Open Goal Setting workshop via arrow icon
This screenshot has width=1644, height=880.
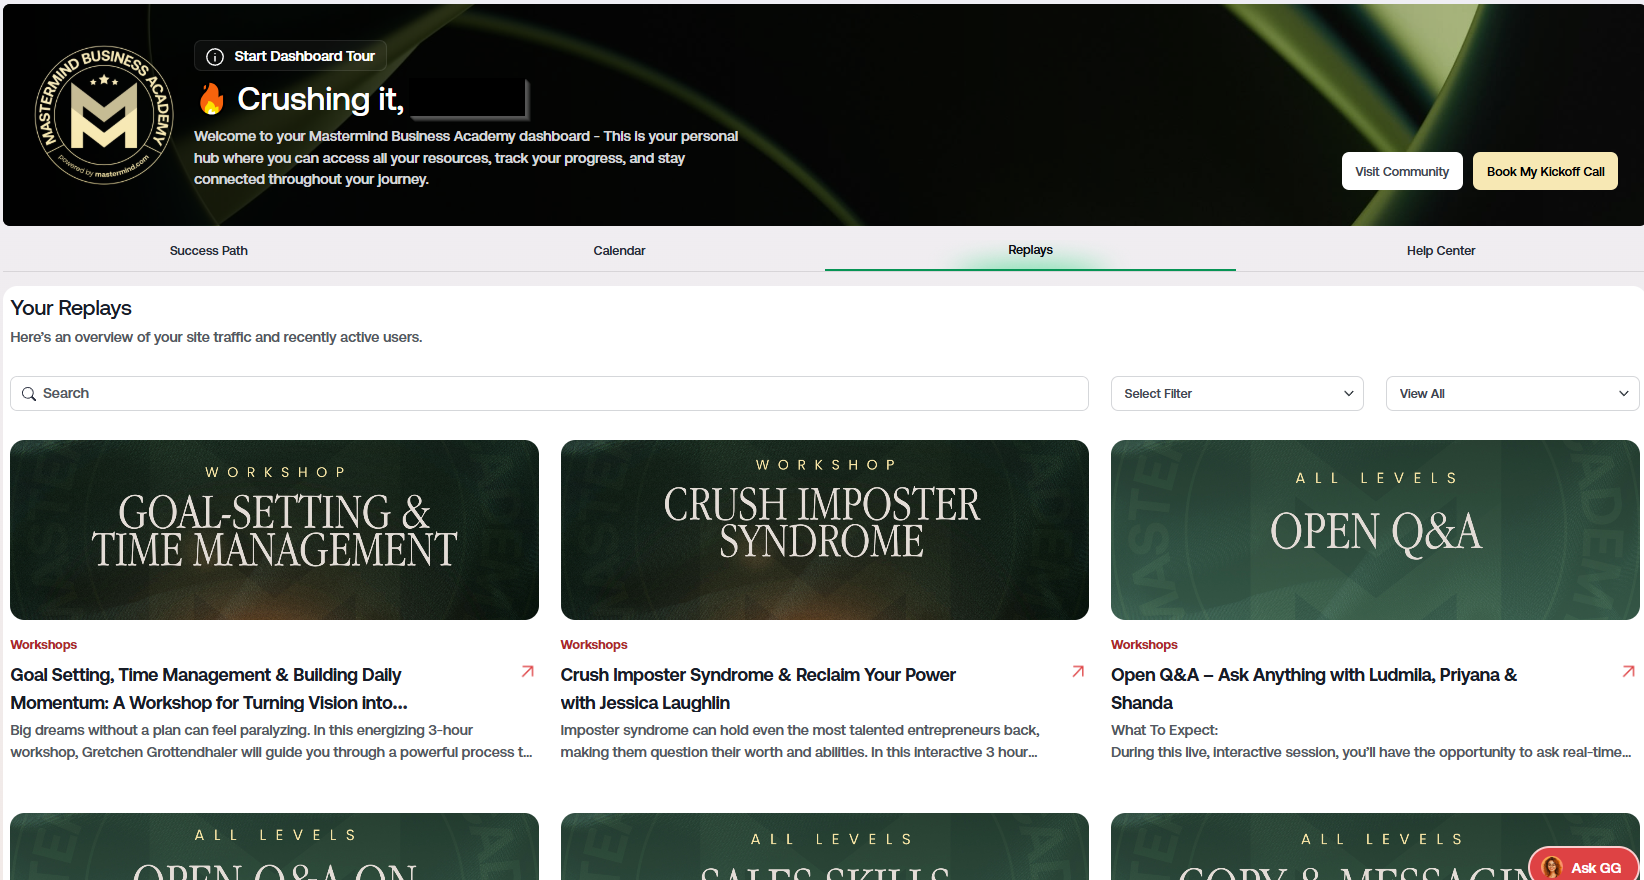[x=527, y=672]
